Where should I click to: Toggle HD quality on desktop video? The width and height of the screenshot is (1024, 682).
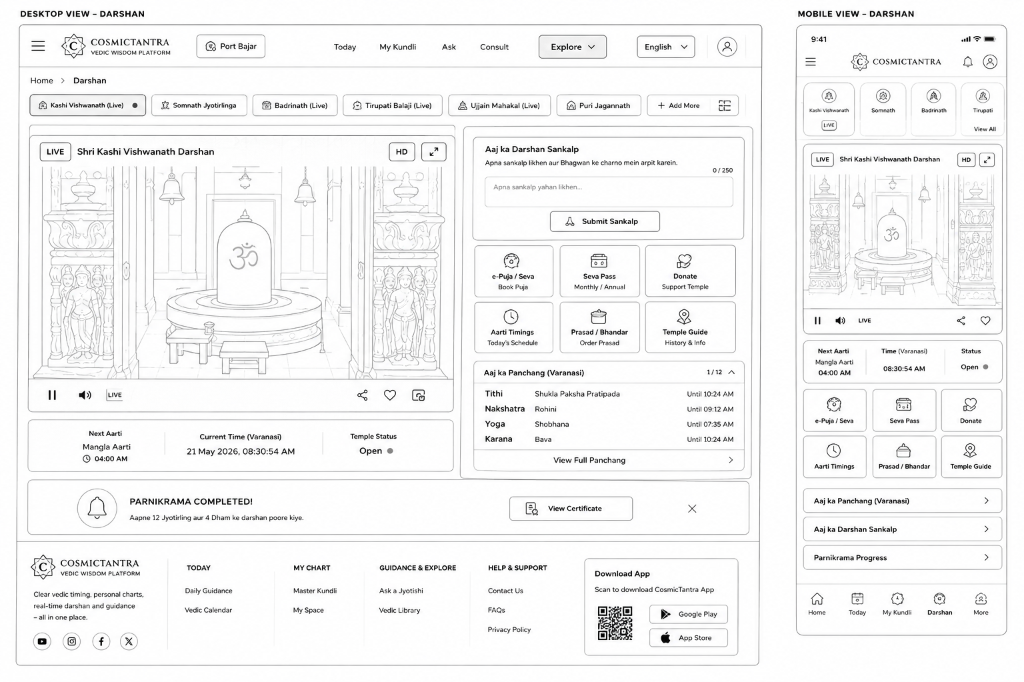402,152
